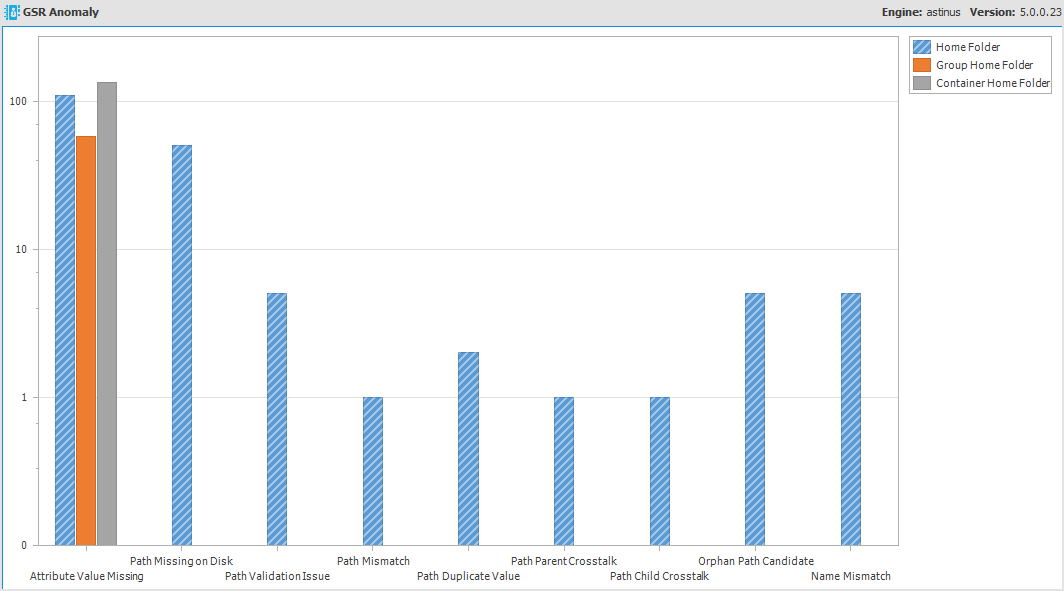
Task: Click the GSR Anomaly panel title
Action: click(61, 12)
